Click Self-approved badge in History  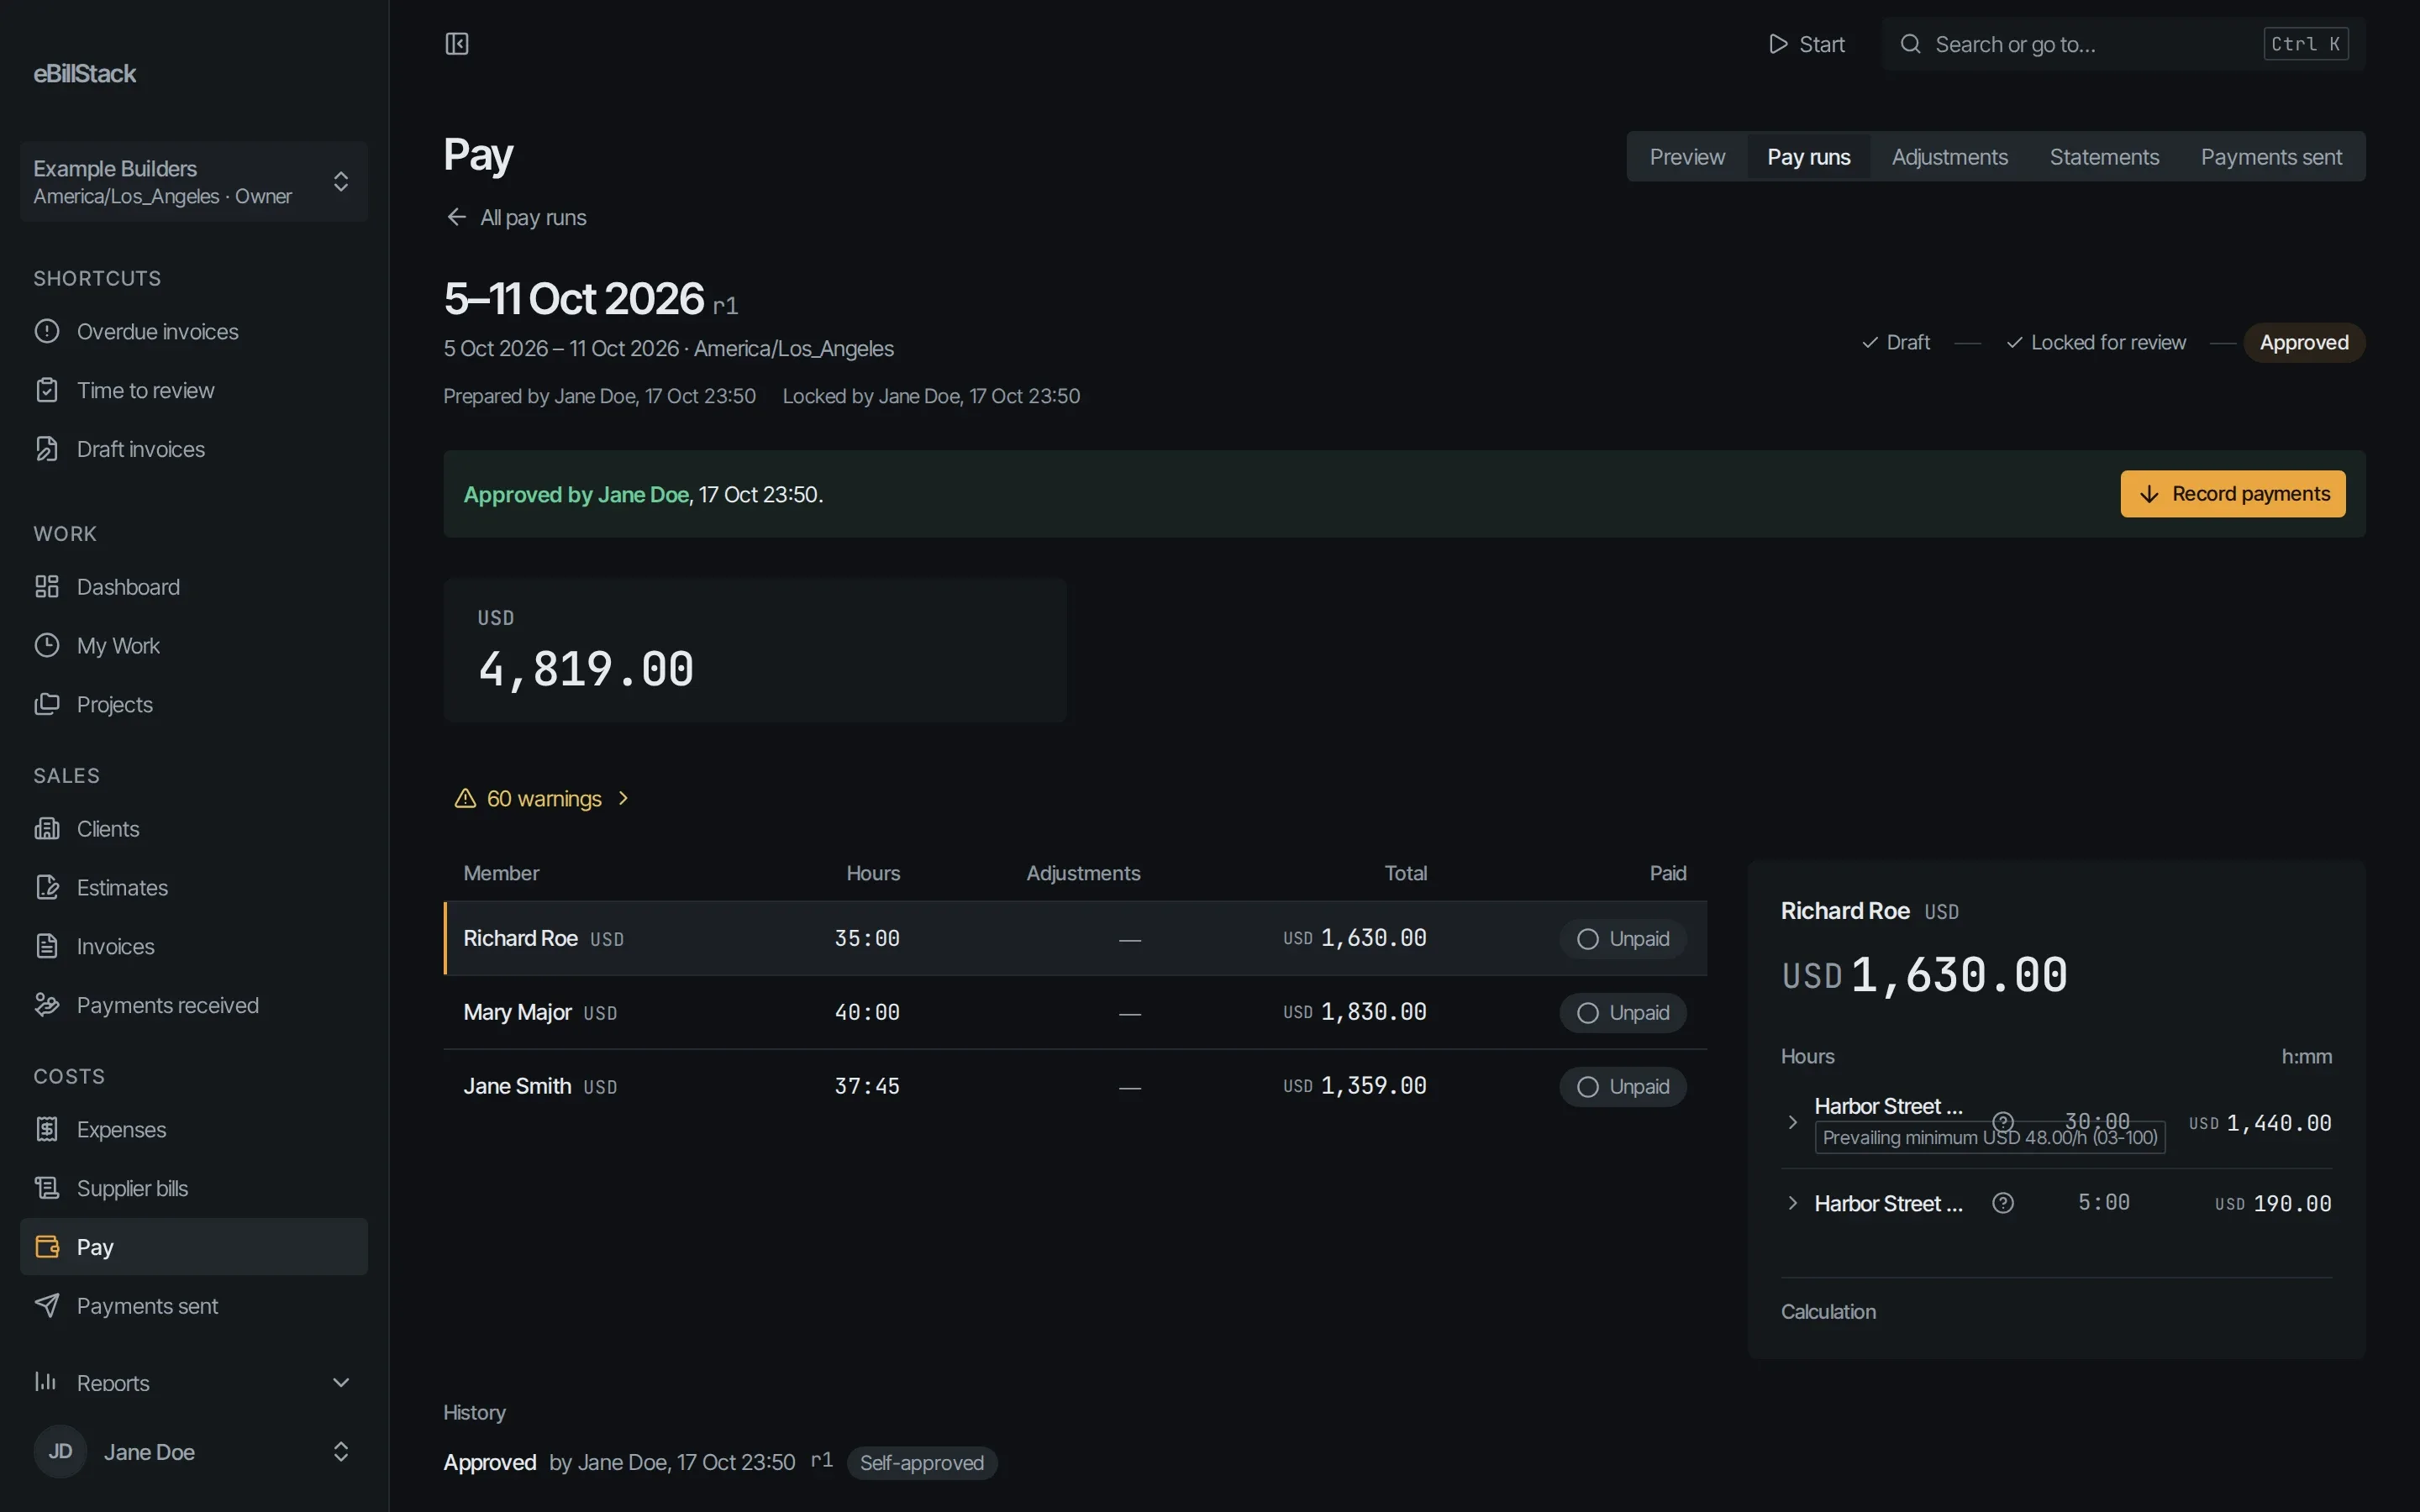921,1463
